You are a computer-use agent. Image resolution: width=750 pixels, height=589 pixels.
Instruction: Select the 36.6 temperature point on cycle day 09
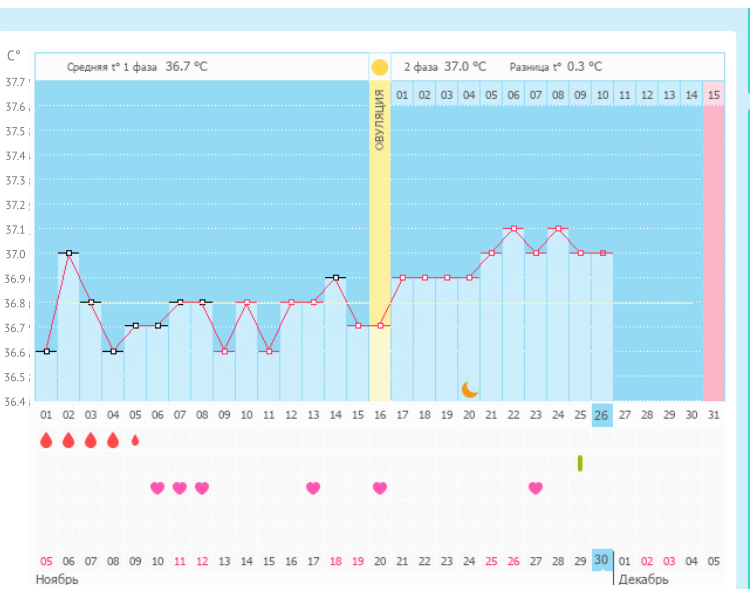pos(224,351)
